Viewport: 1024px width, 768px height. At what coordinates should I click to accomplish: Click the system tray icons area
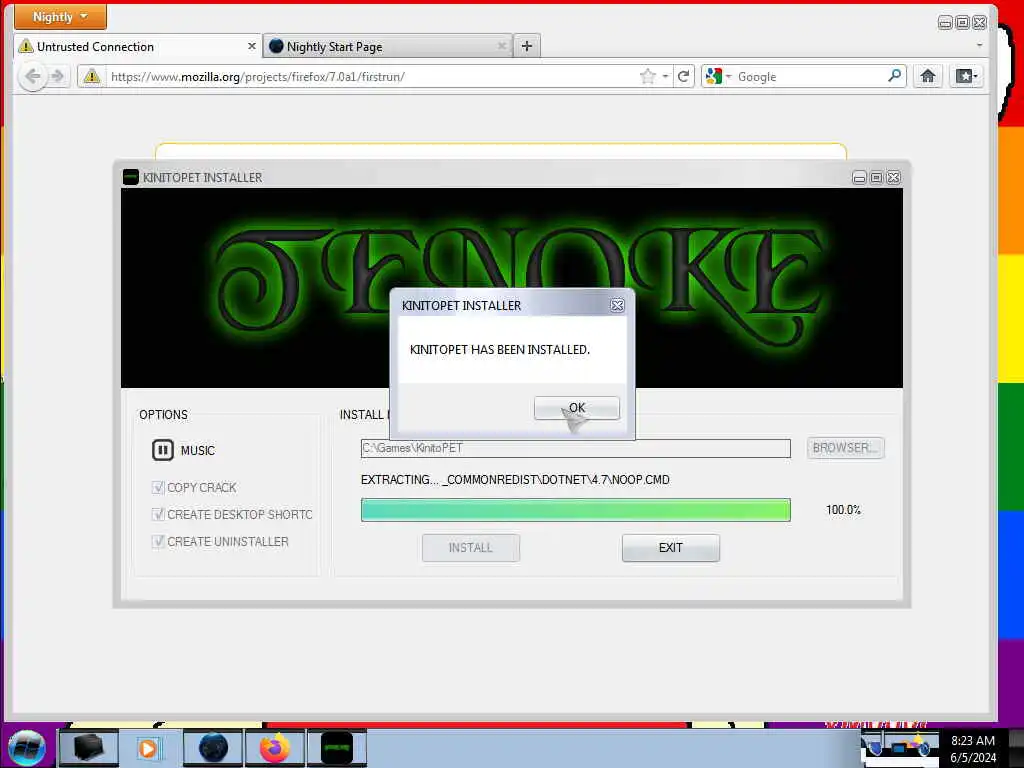[899, 748]
